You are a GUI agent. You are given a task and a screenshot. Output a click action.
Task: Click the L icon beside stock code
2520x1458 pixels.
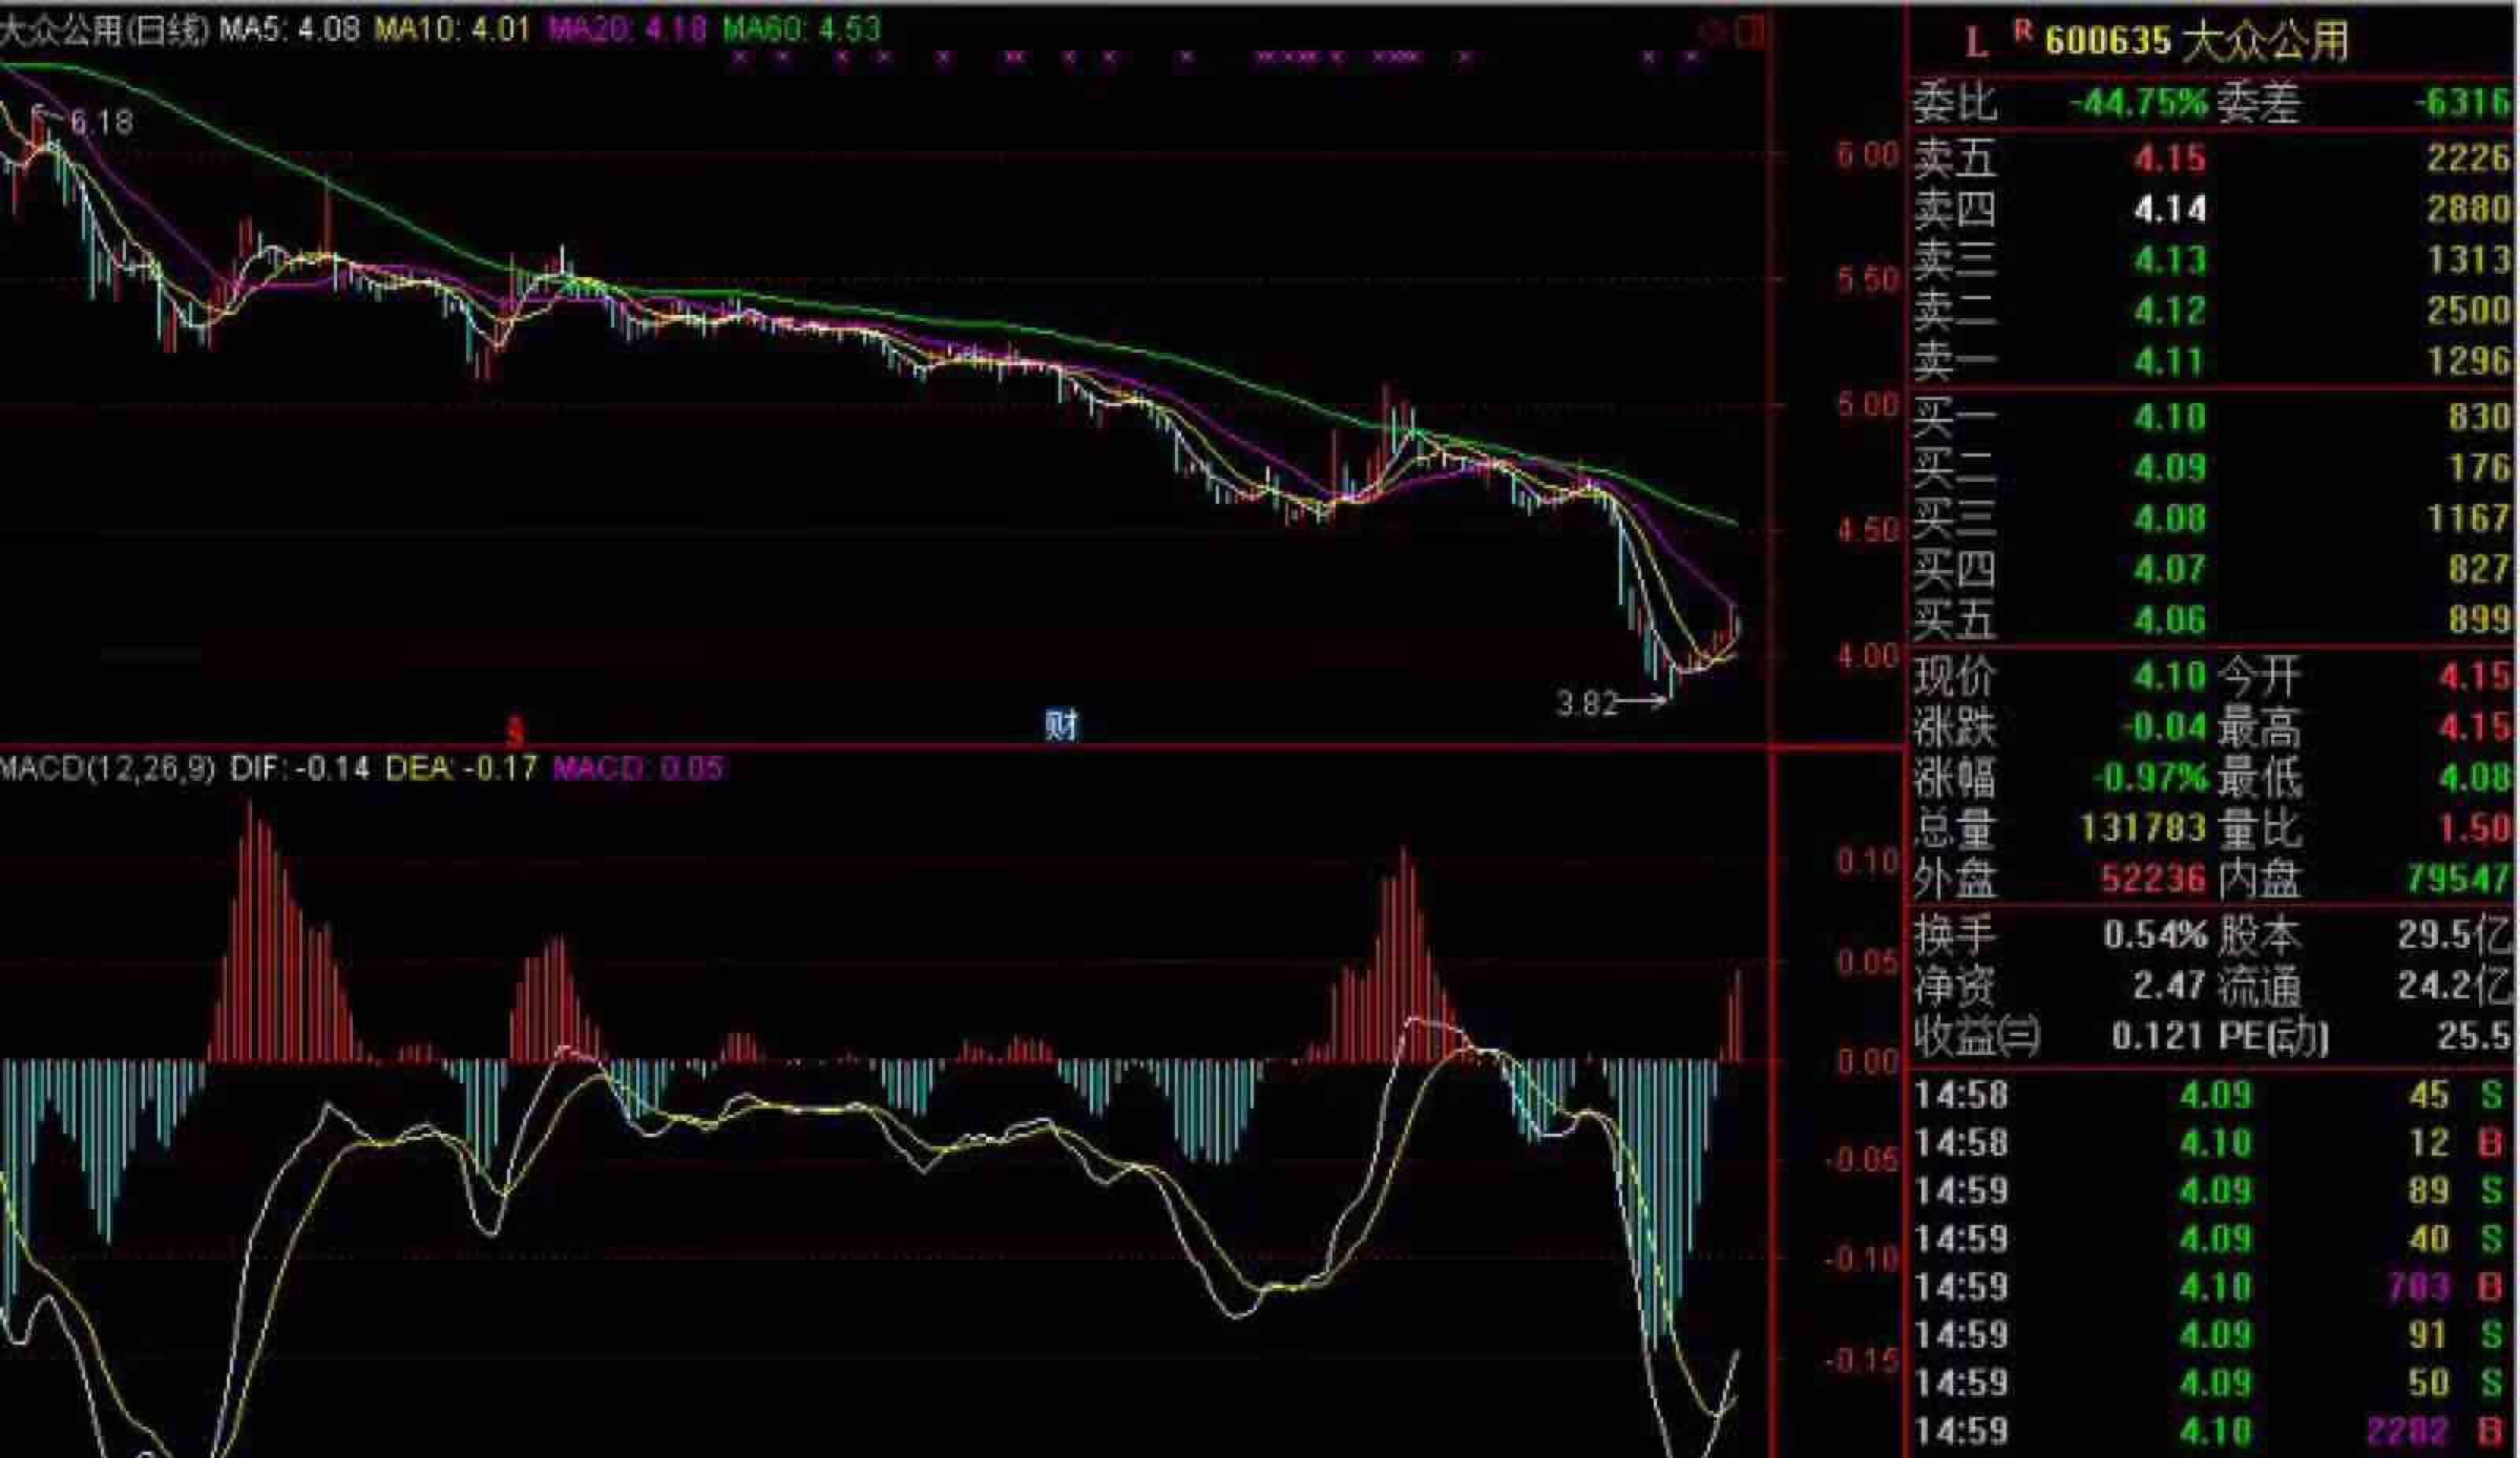(1976, 42)
